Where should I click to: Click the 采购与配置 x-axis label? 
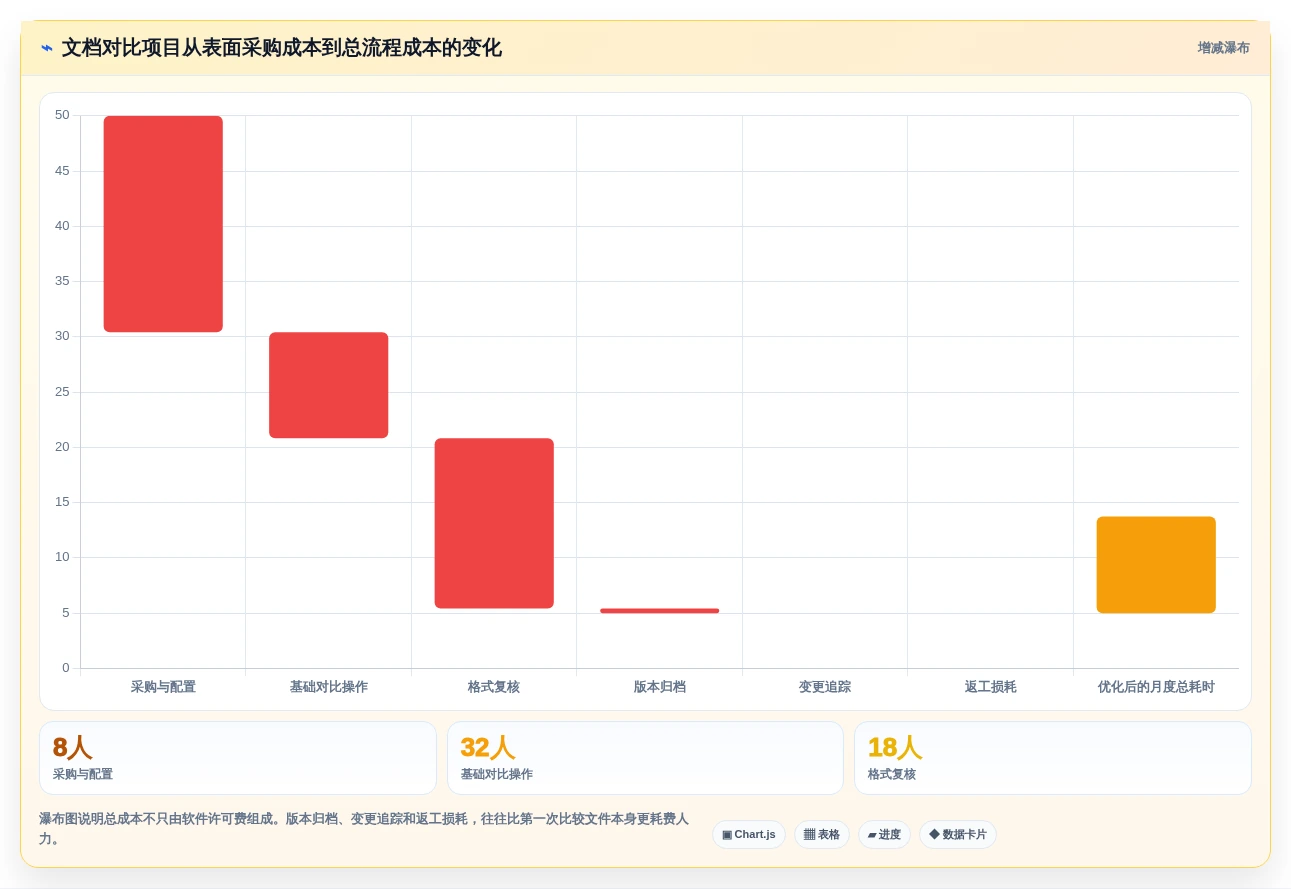pos(163,687)
